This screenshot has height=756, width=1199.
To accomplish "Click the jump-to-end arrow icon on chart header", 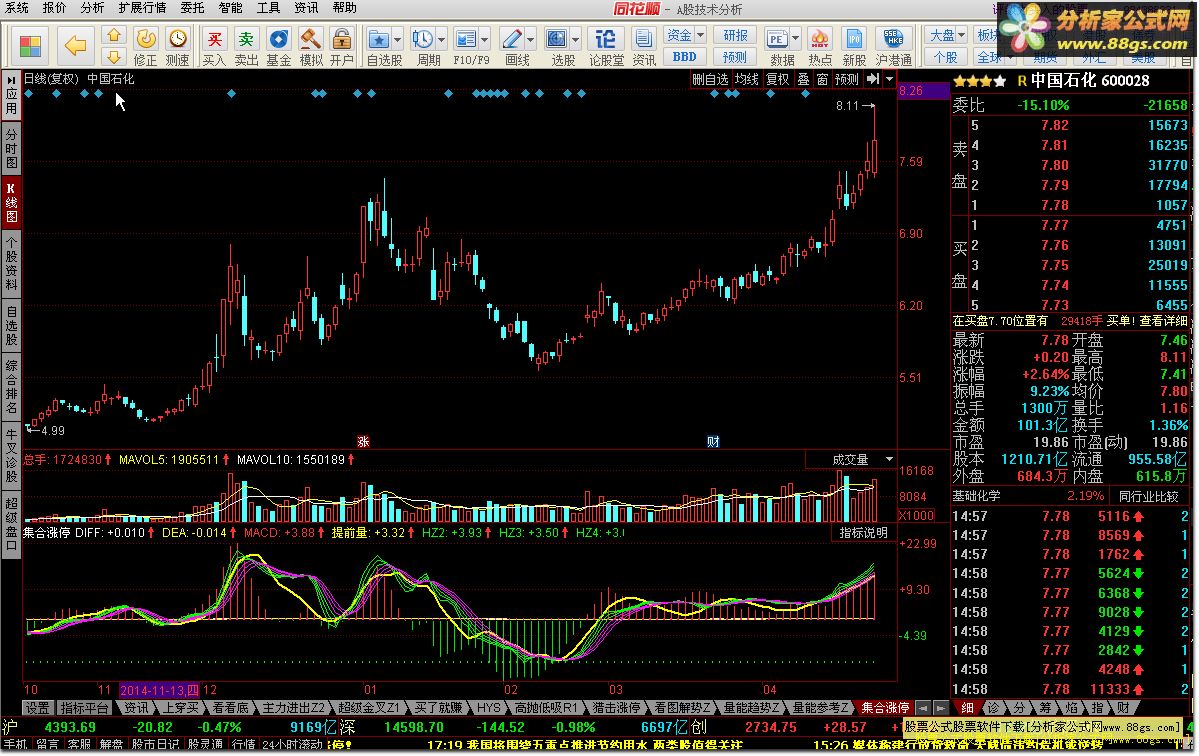I will tap(873, 79).
